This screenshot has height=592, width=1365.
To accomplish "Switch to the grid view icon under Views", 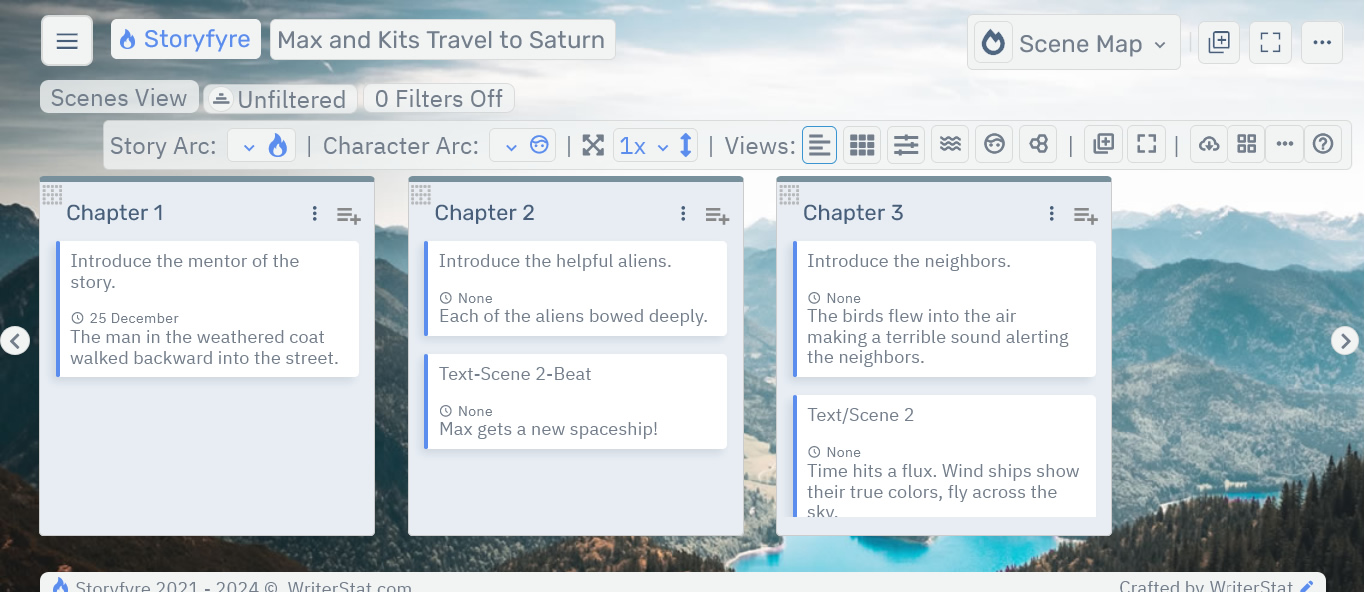I will point(861,144).
